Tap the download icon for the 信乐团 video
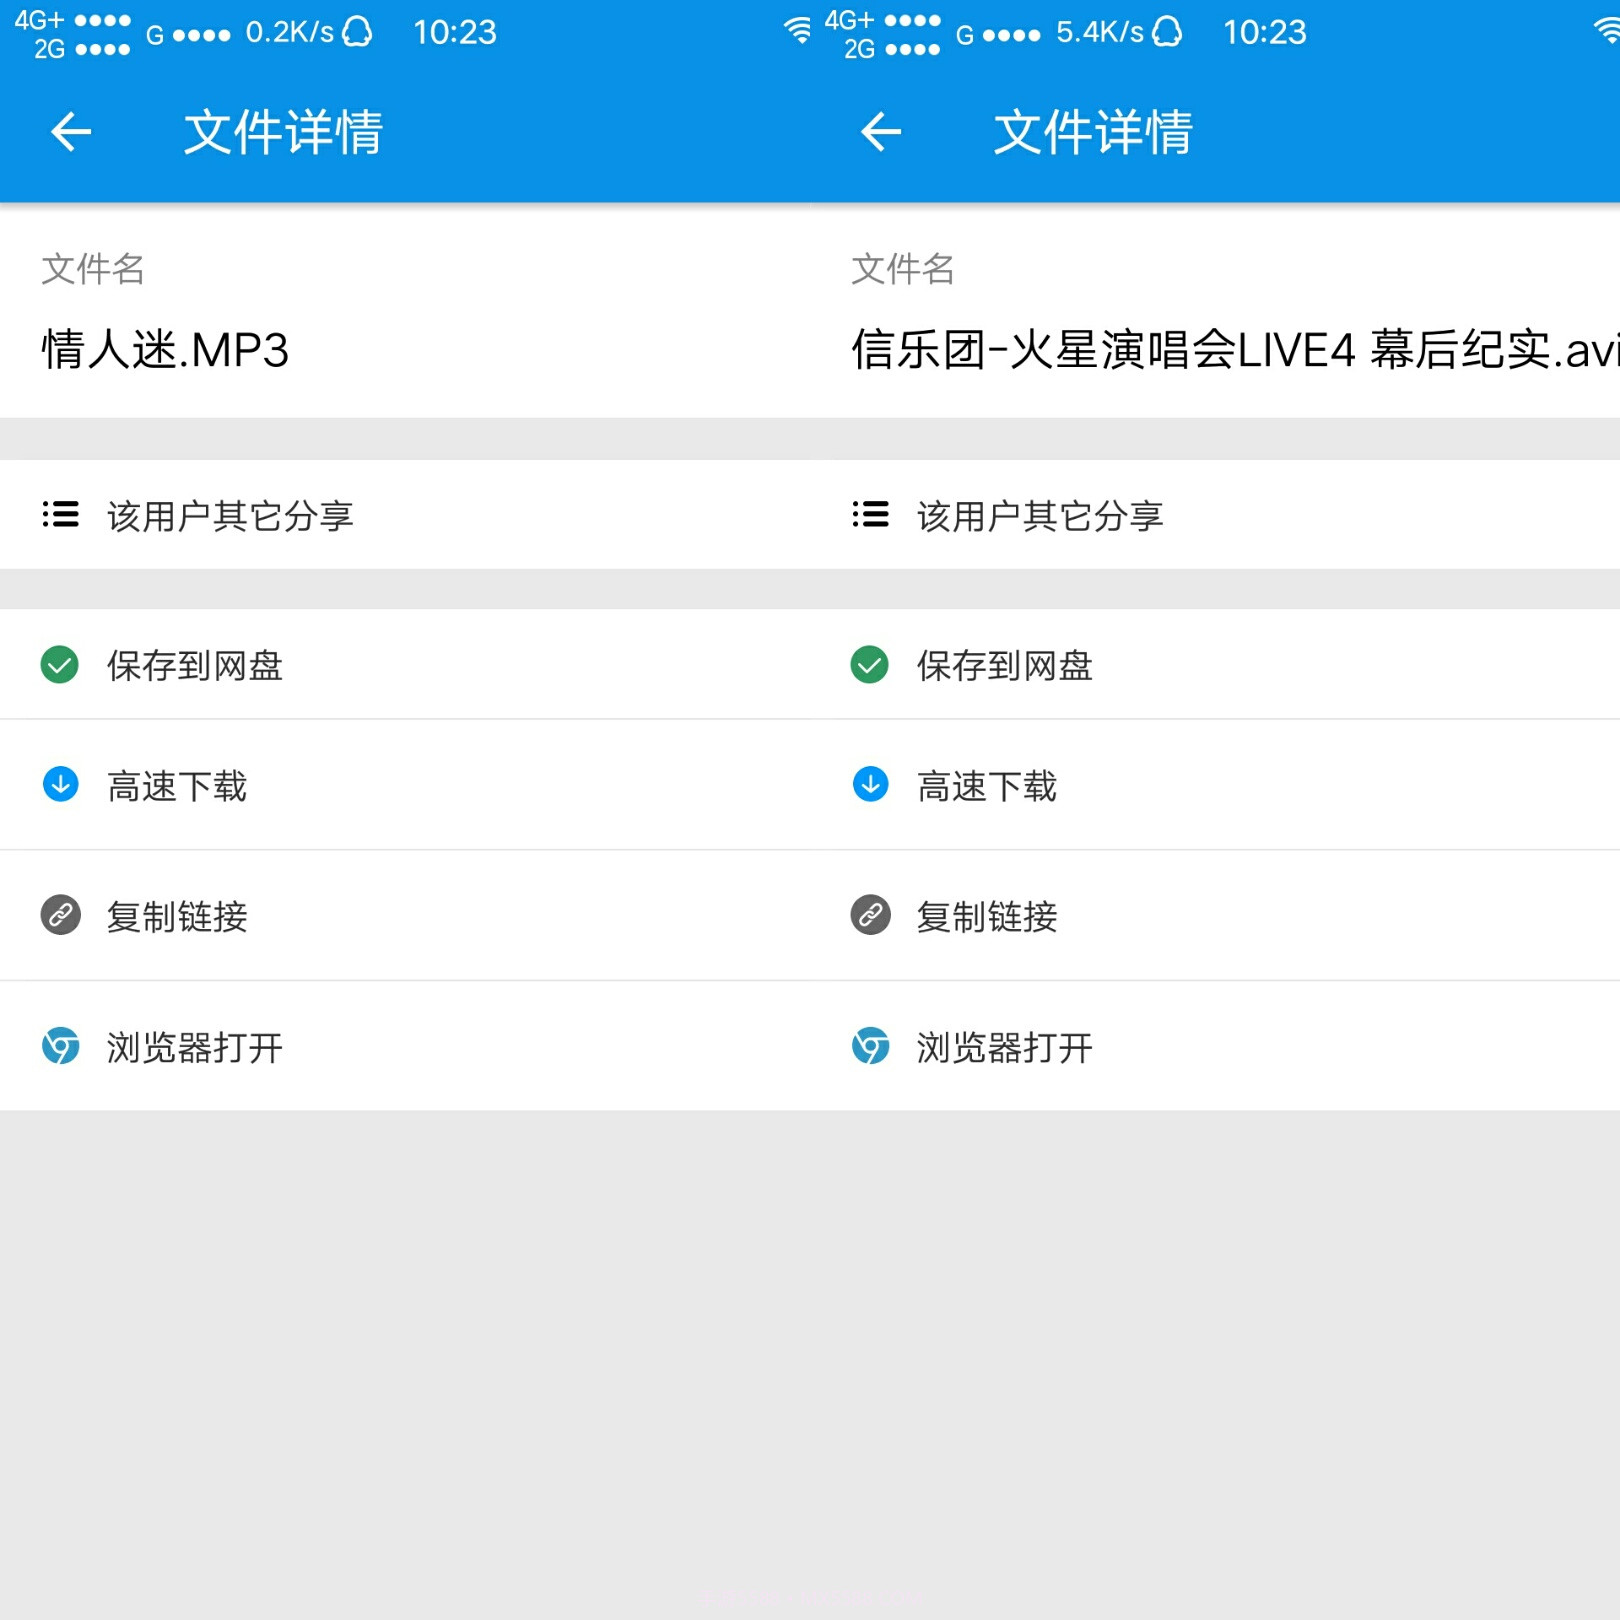The width and height of the screenshot is (1620, 1620). click(x=870, y=785)
